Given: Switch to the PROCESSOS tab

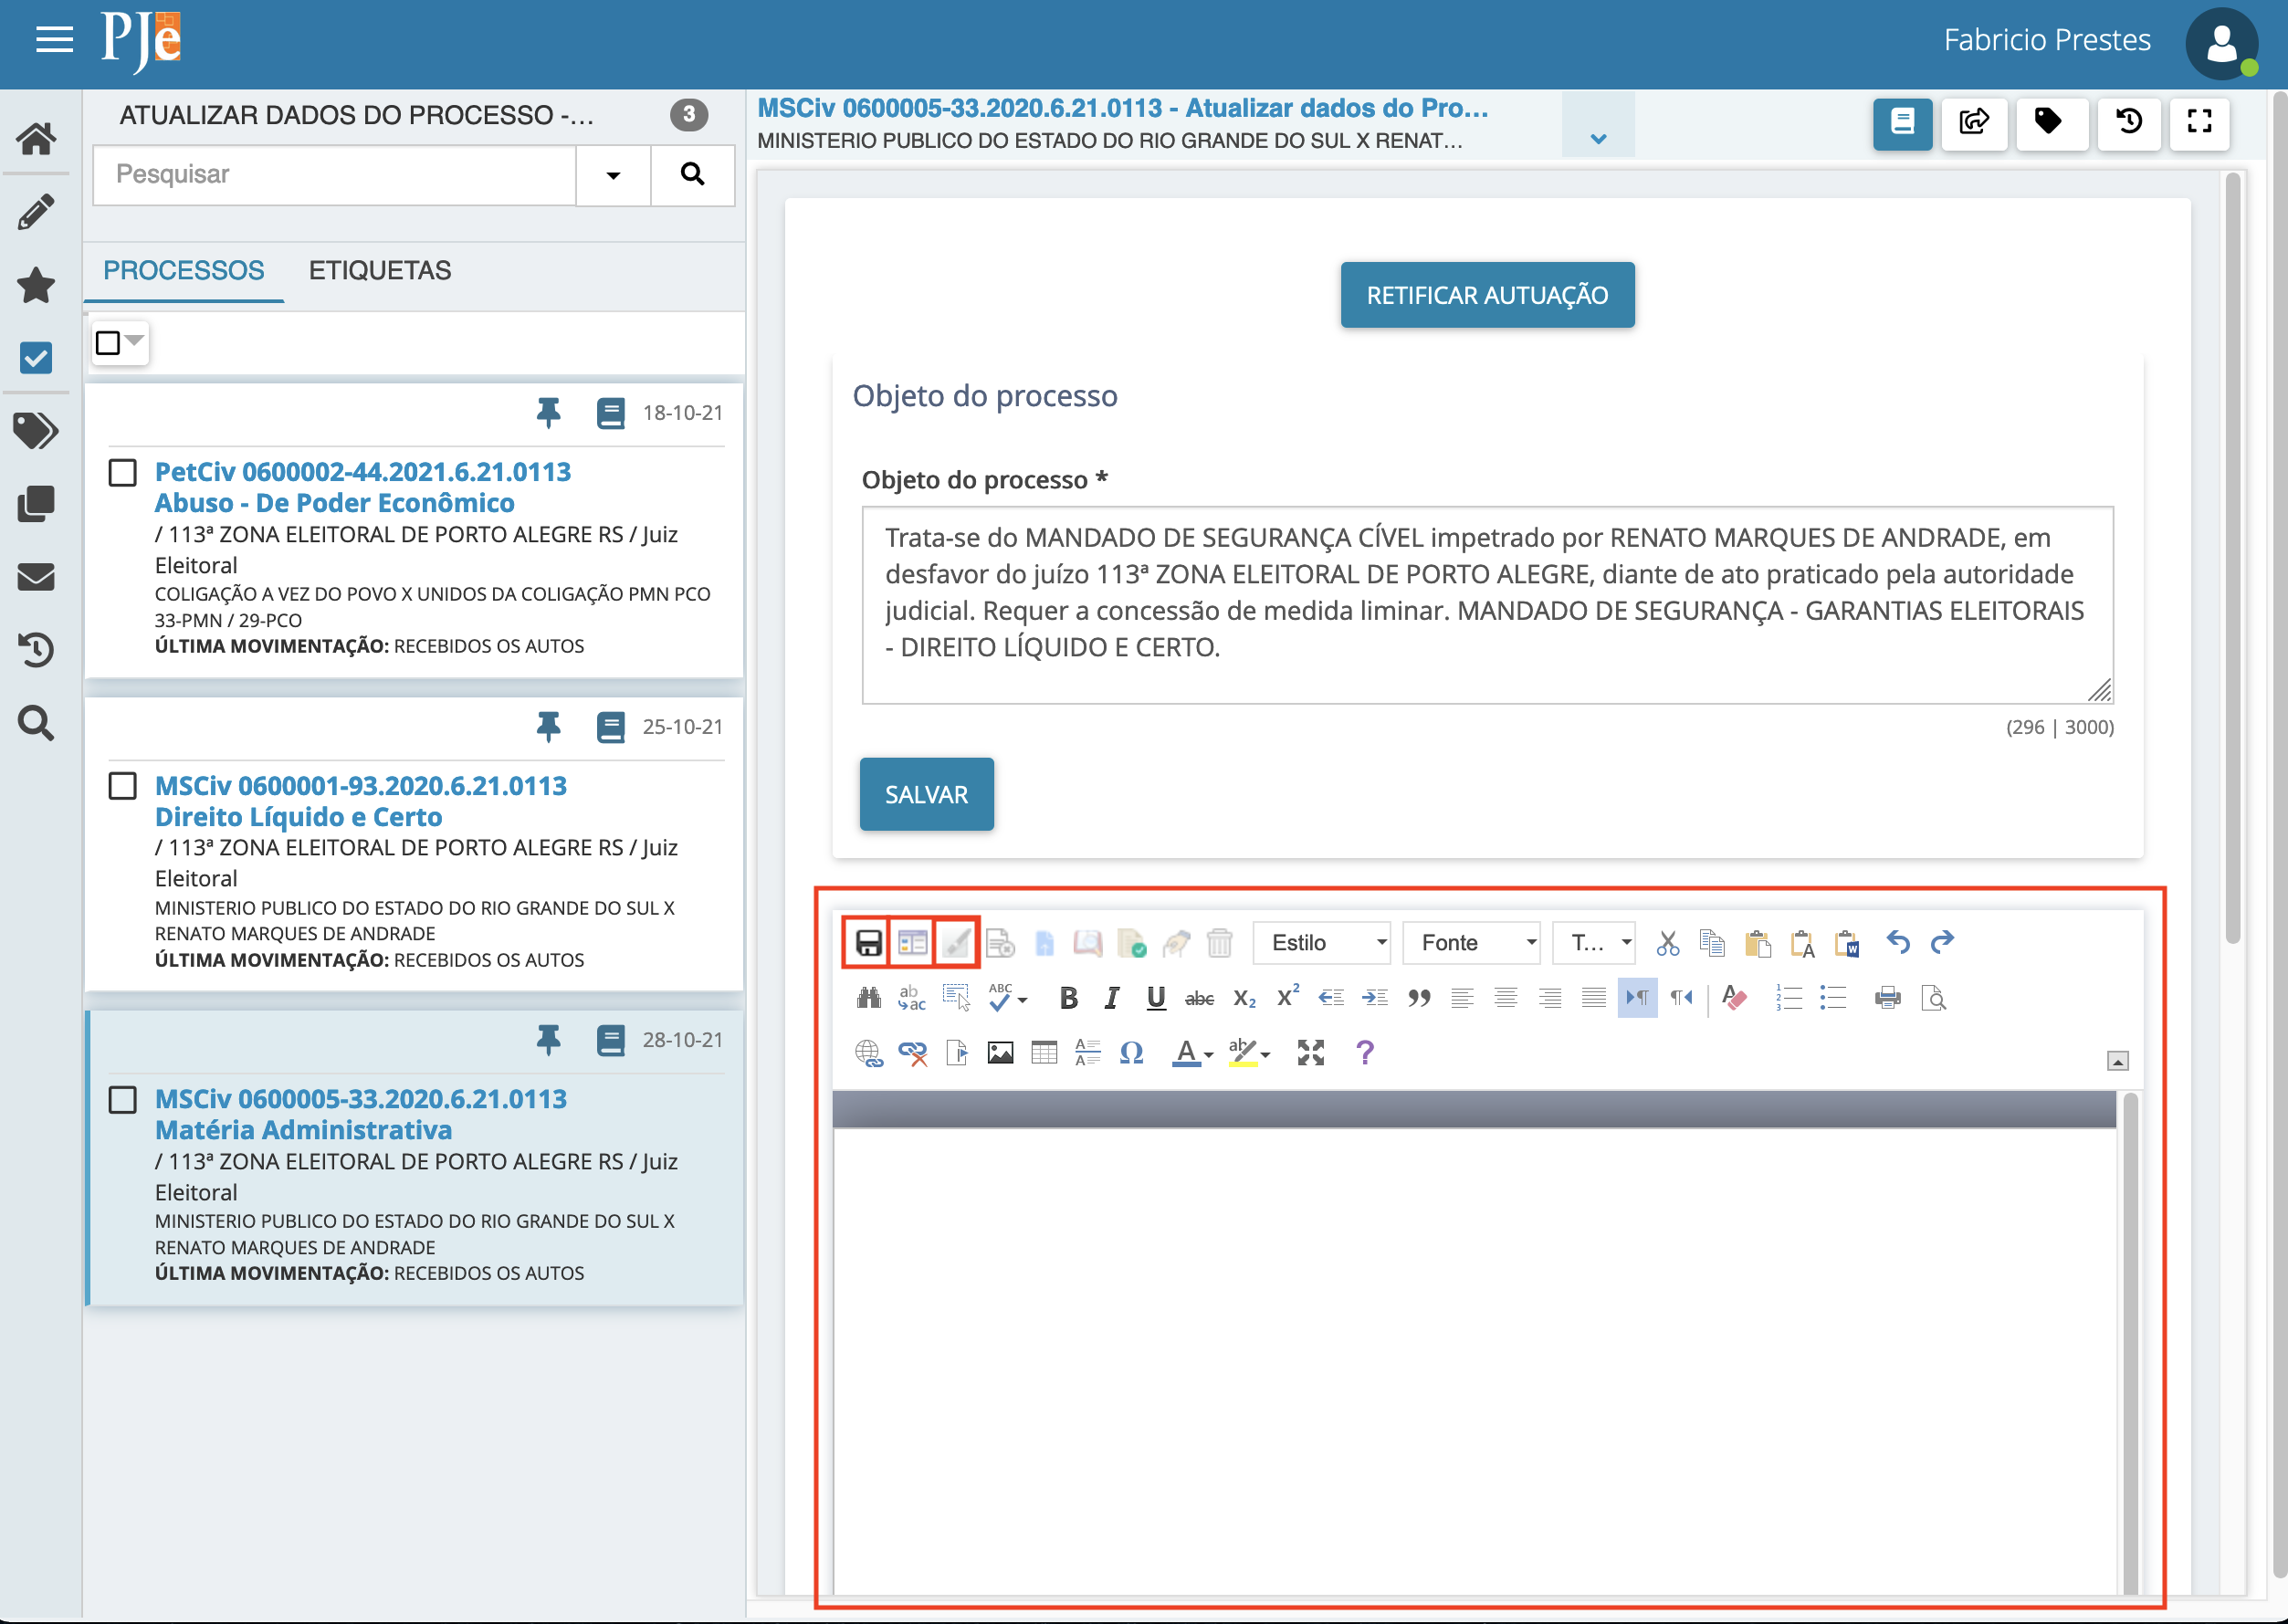Looking at the screenshot, I should tap(184, 271).
